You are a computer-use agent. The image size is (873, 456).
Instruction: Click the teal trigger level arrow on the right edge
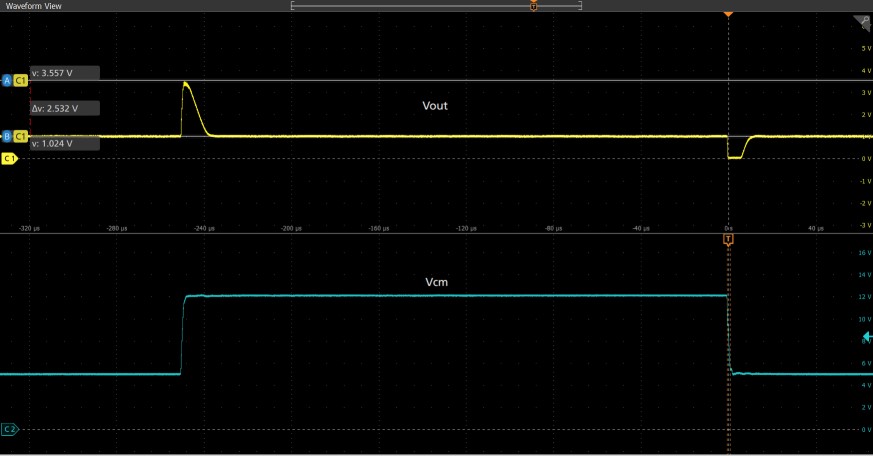click(867, 337)
